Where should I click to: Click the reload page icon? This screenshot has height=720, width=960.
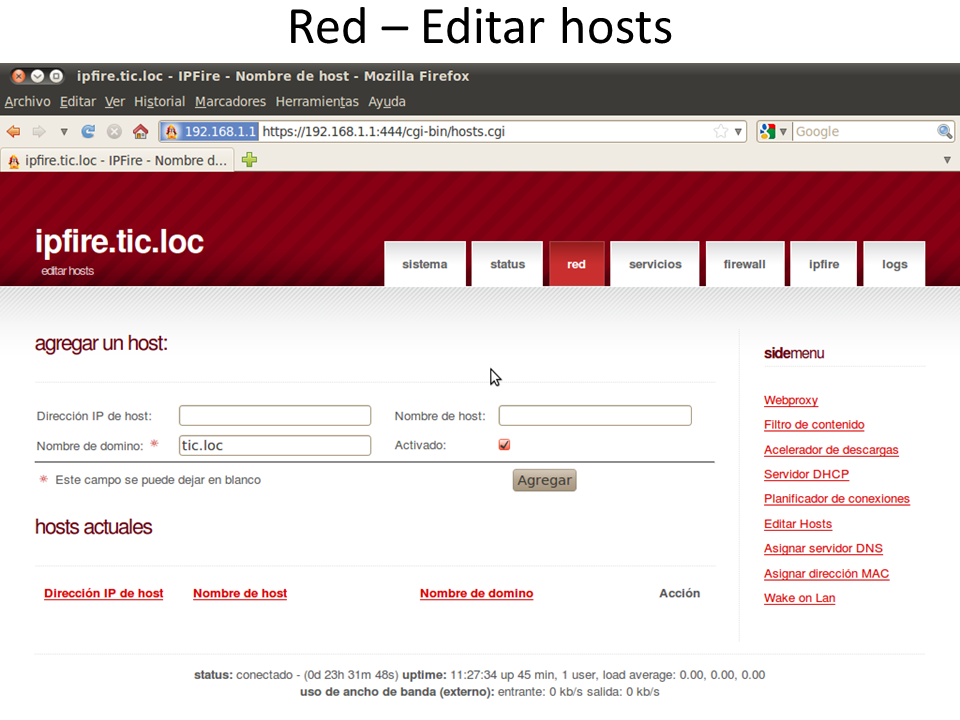89,132
